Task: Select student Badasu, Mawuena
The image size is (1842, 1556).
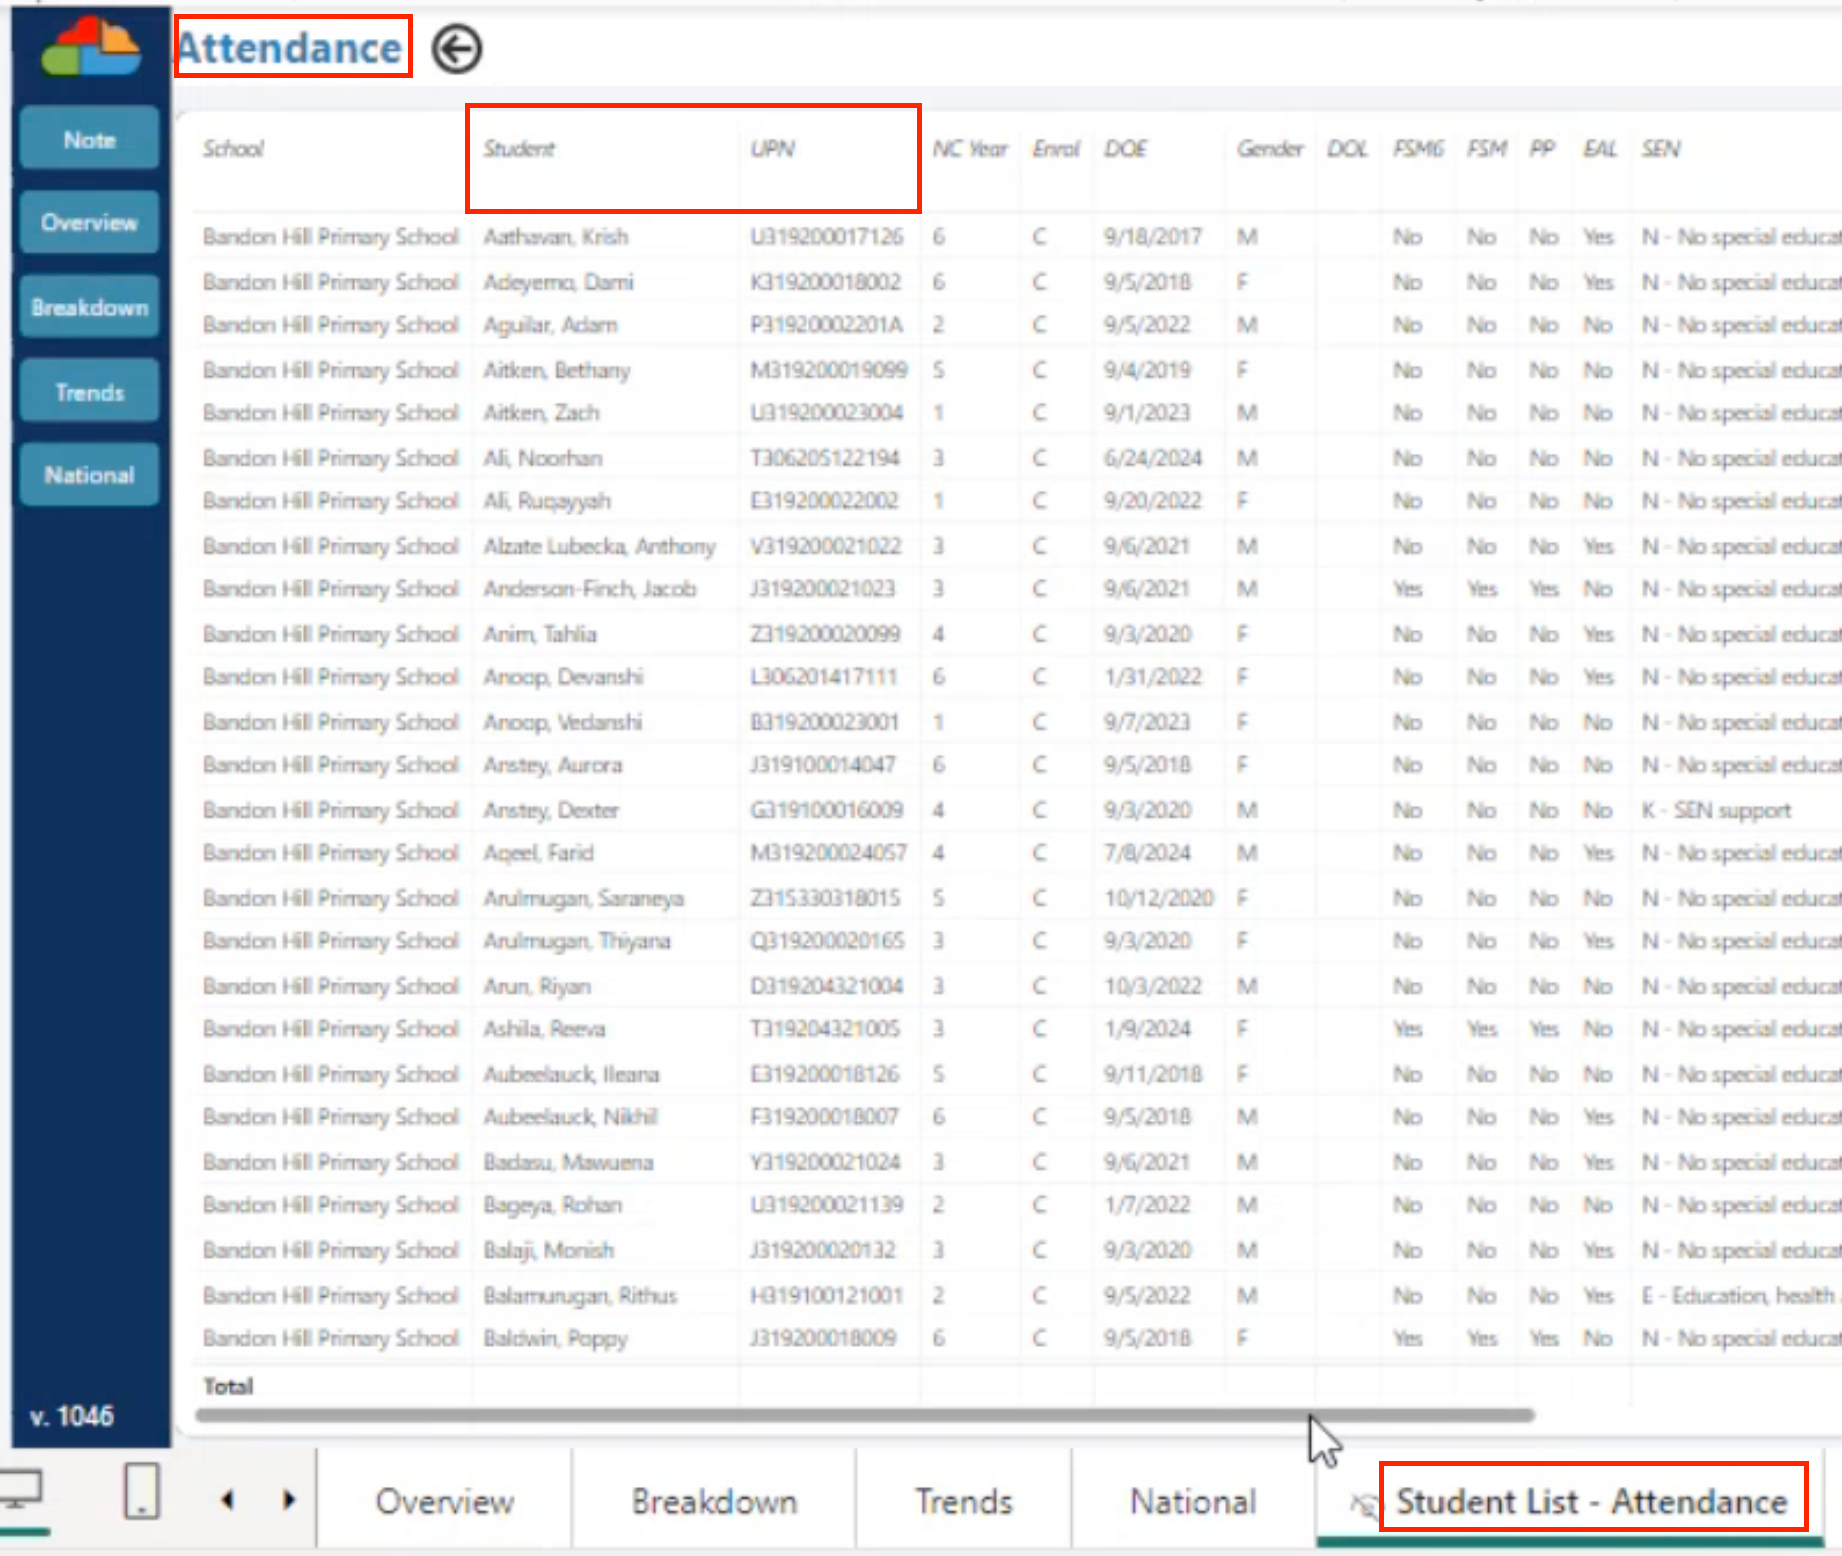Action: tap(568, 1162)
